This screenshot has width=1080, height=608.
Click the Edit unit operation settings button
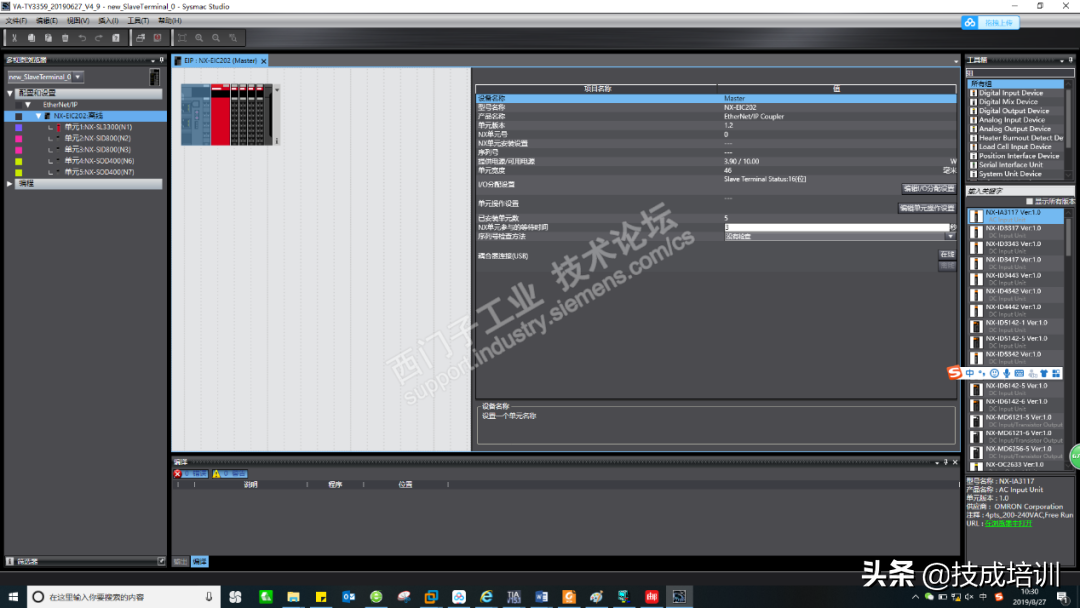point(927,208)
